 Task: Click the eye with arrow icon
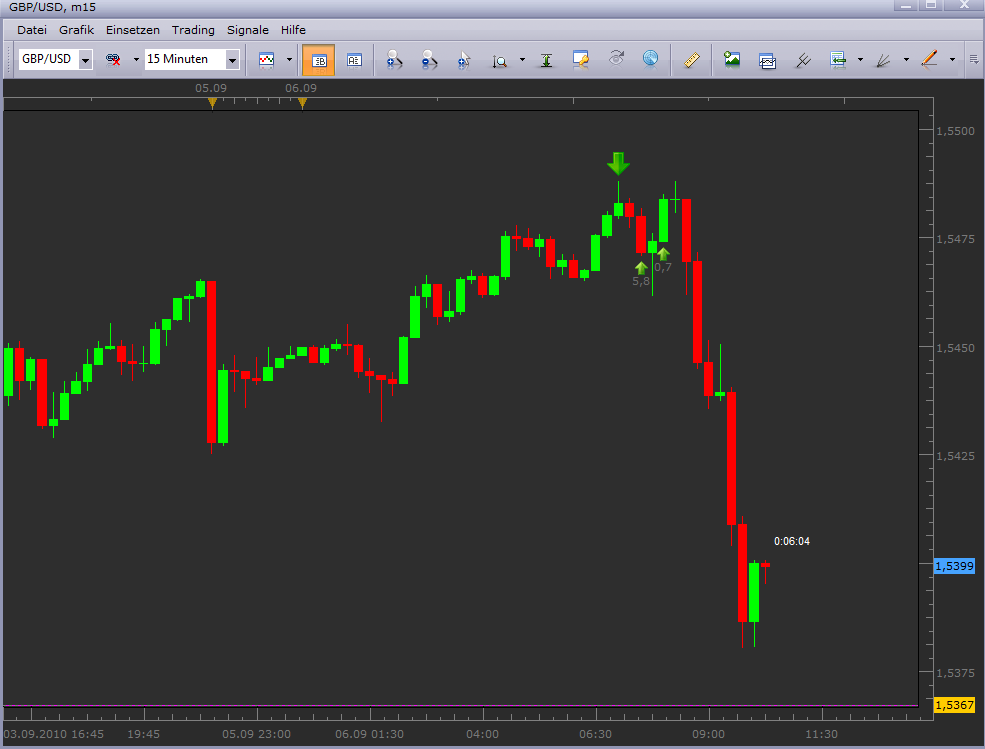coord(616,59)
